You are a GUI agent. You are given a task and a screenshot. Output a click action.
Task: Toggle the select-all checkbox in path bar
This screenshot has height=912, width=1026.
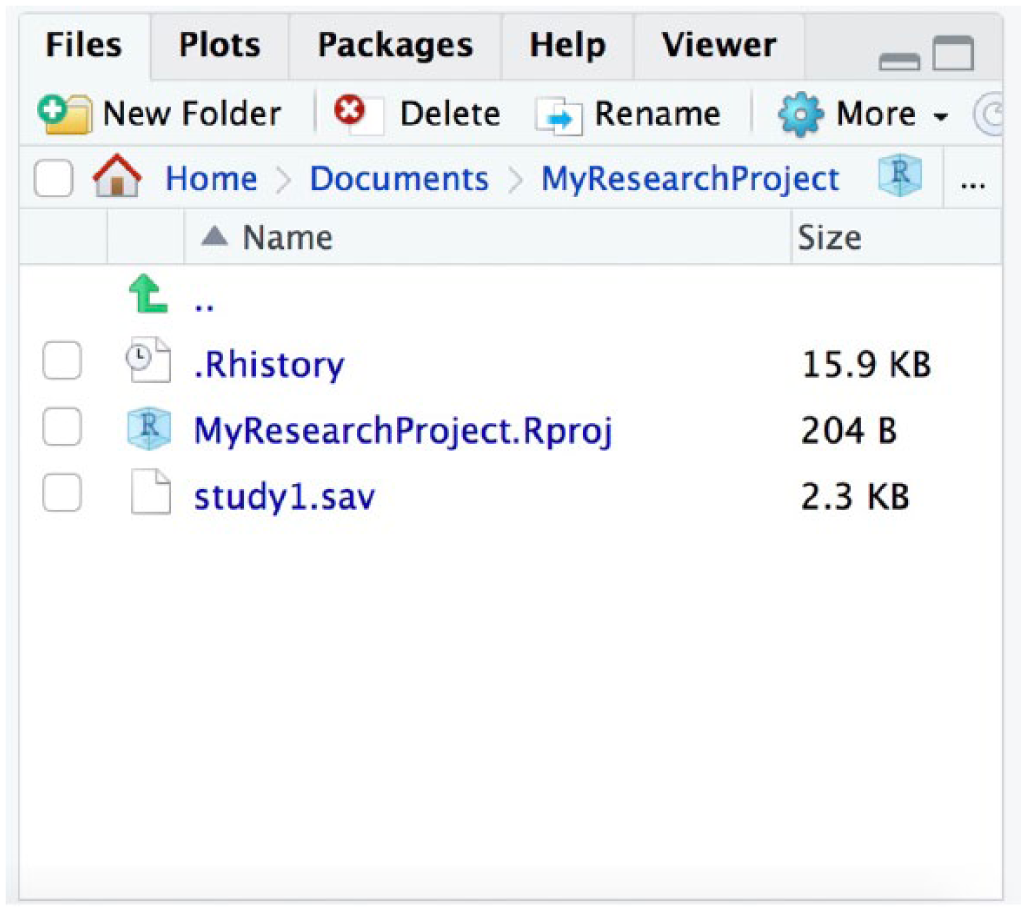54,180
